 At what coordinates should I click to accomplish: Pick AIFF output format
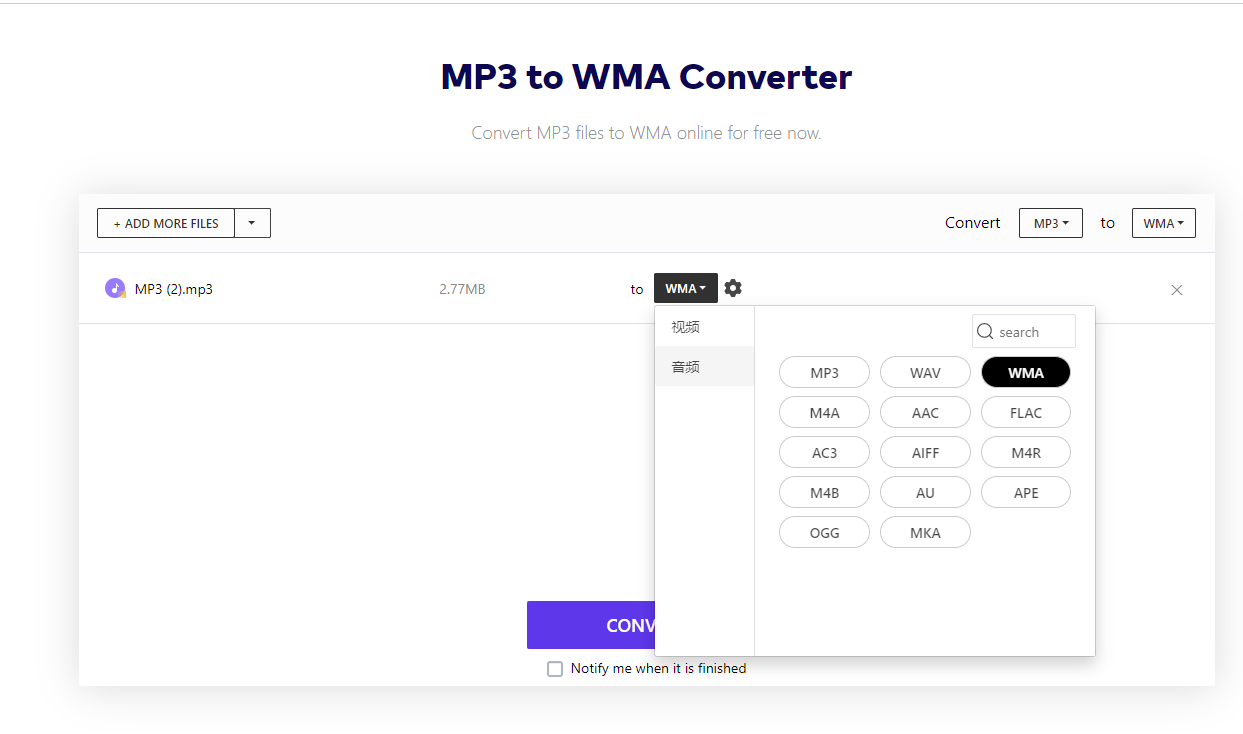925,453
